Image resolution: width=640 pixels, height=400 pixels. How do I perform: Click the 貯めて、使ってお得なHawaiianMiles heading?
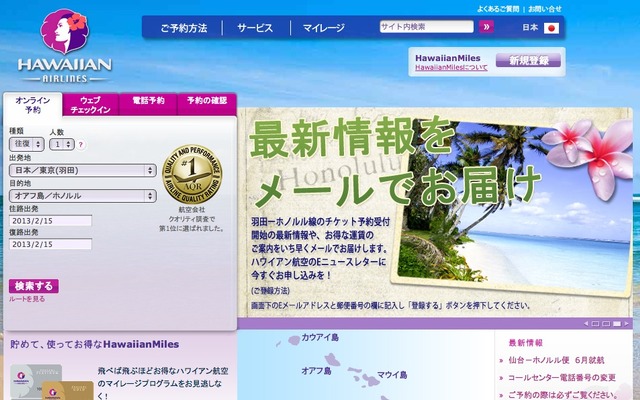[95, 344]
